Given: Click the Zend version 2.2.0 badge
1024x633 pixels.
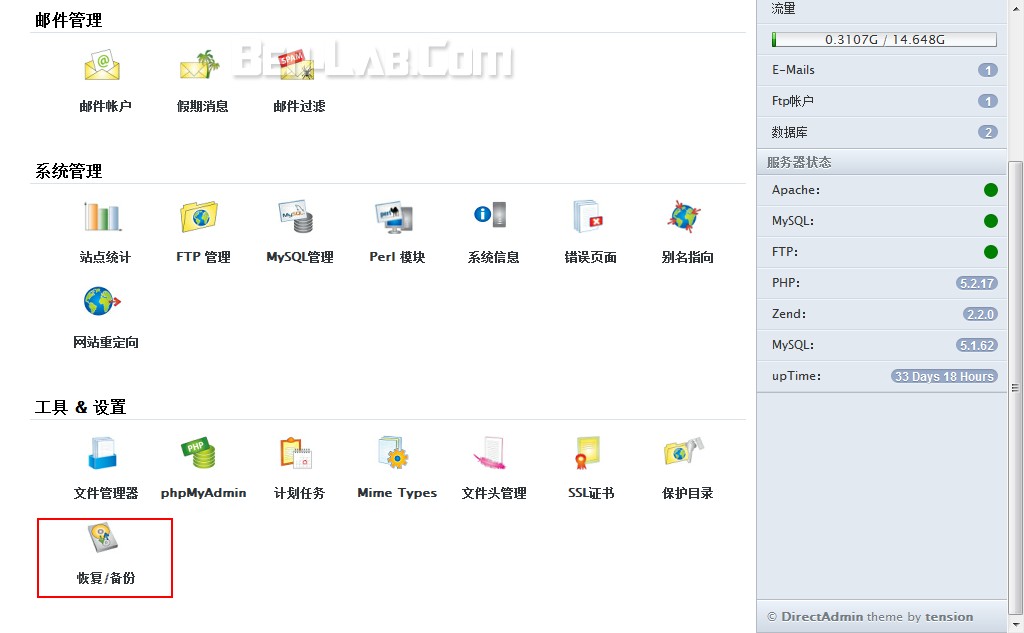Looking at the screenshot, I should (980, 314).
